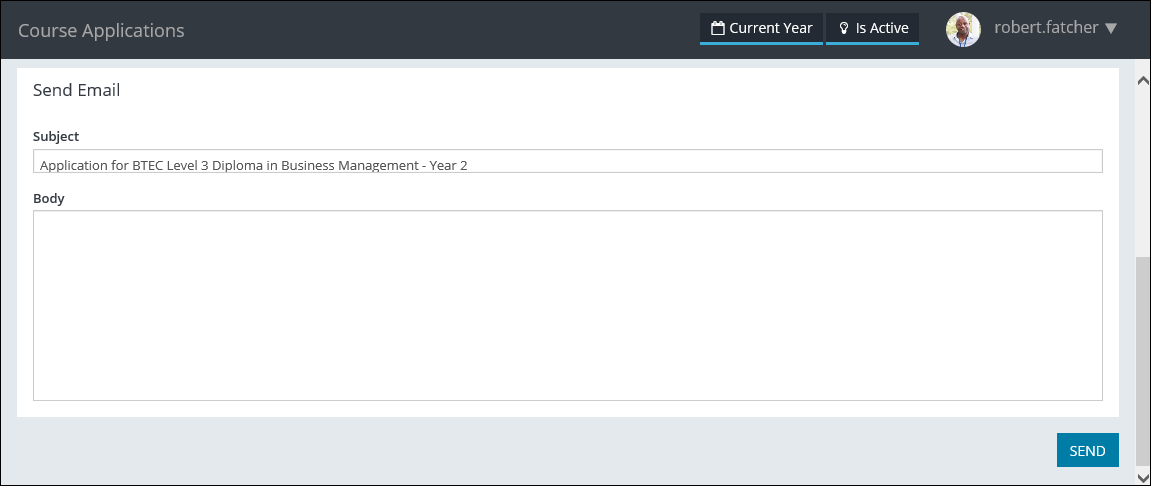Click the word "Application" in the Subject field
Screen dimensions: 1151x486
74,165
